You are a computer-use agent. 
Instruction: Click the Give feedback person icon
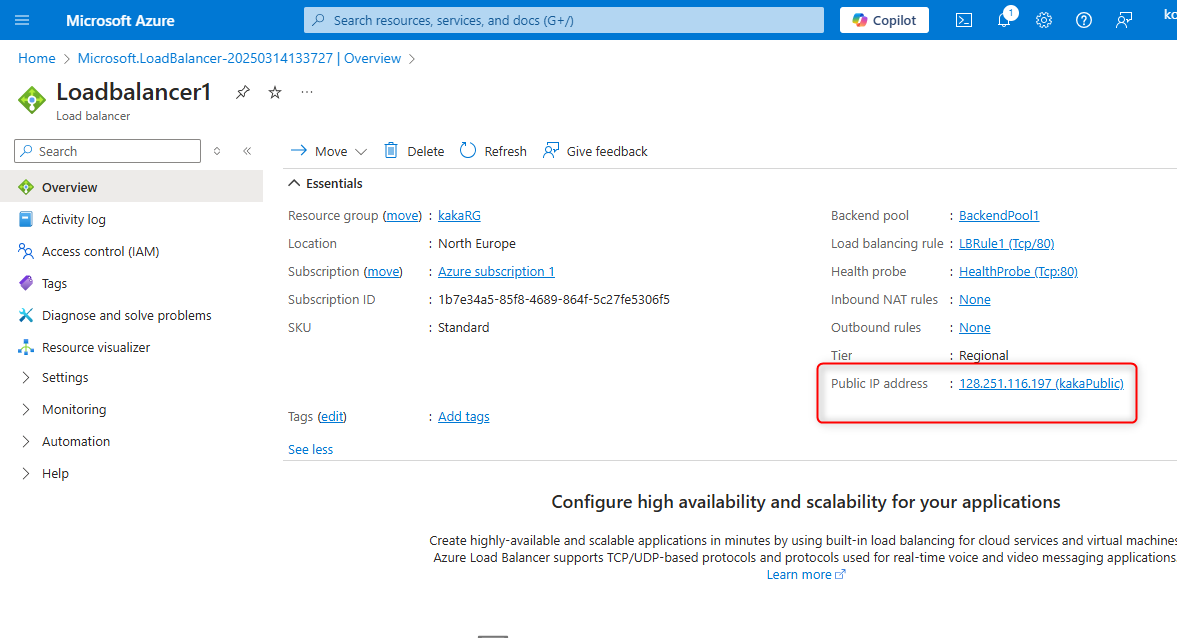coord(551,151)
